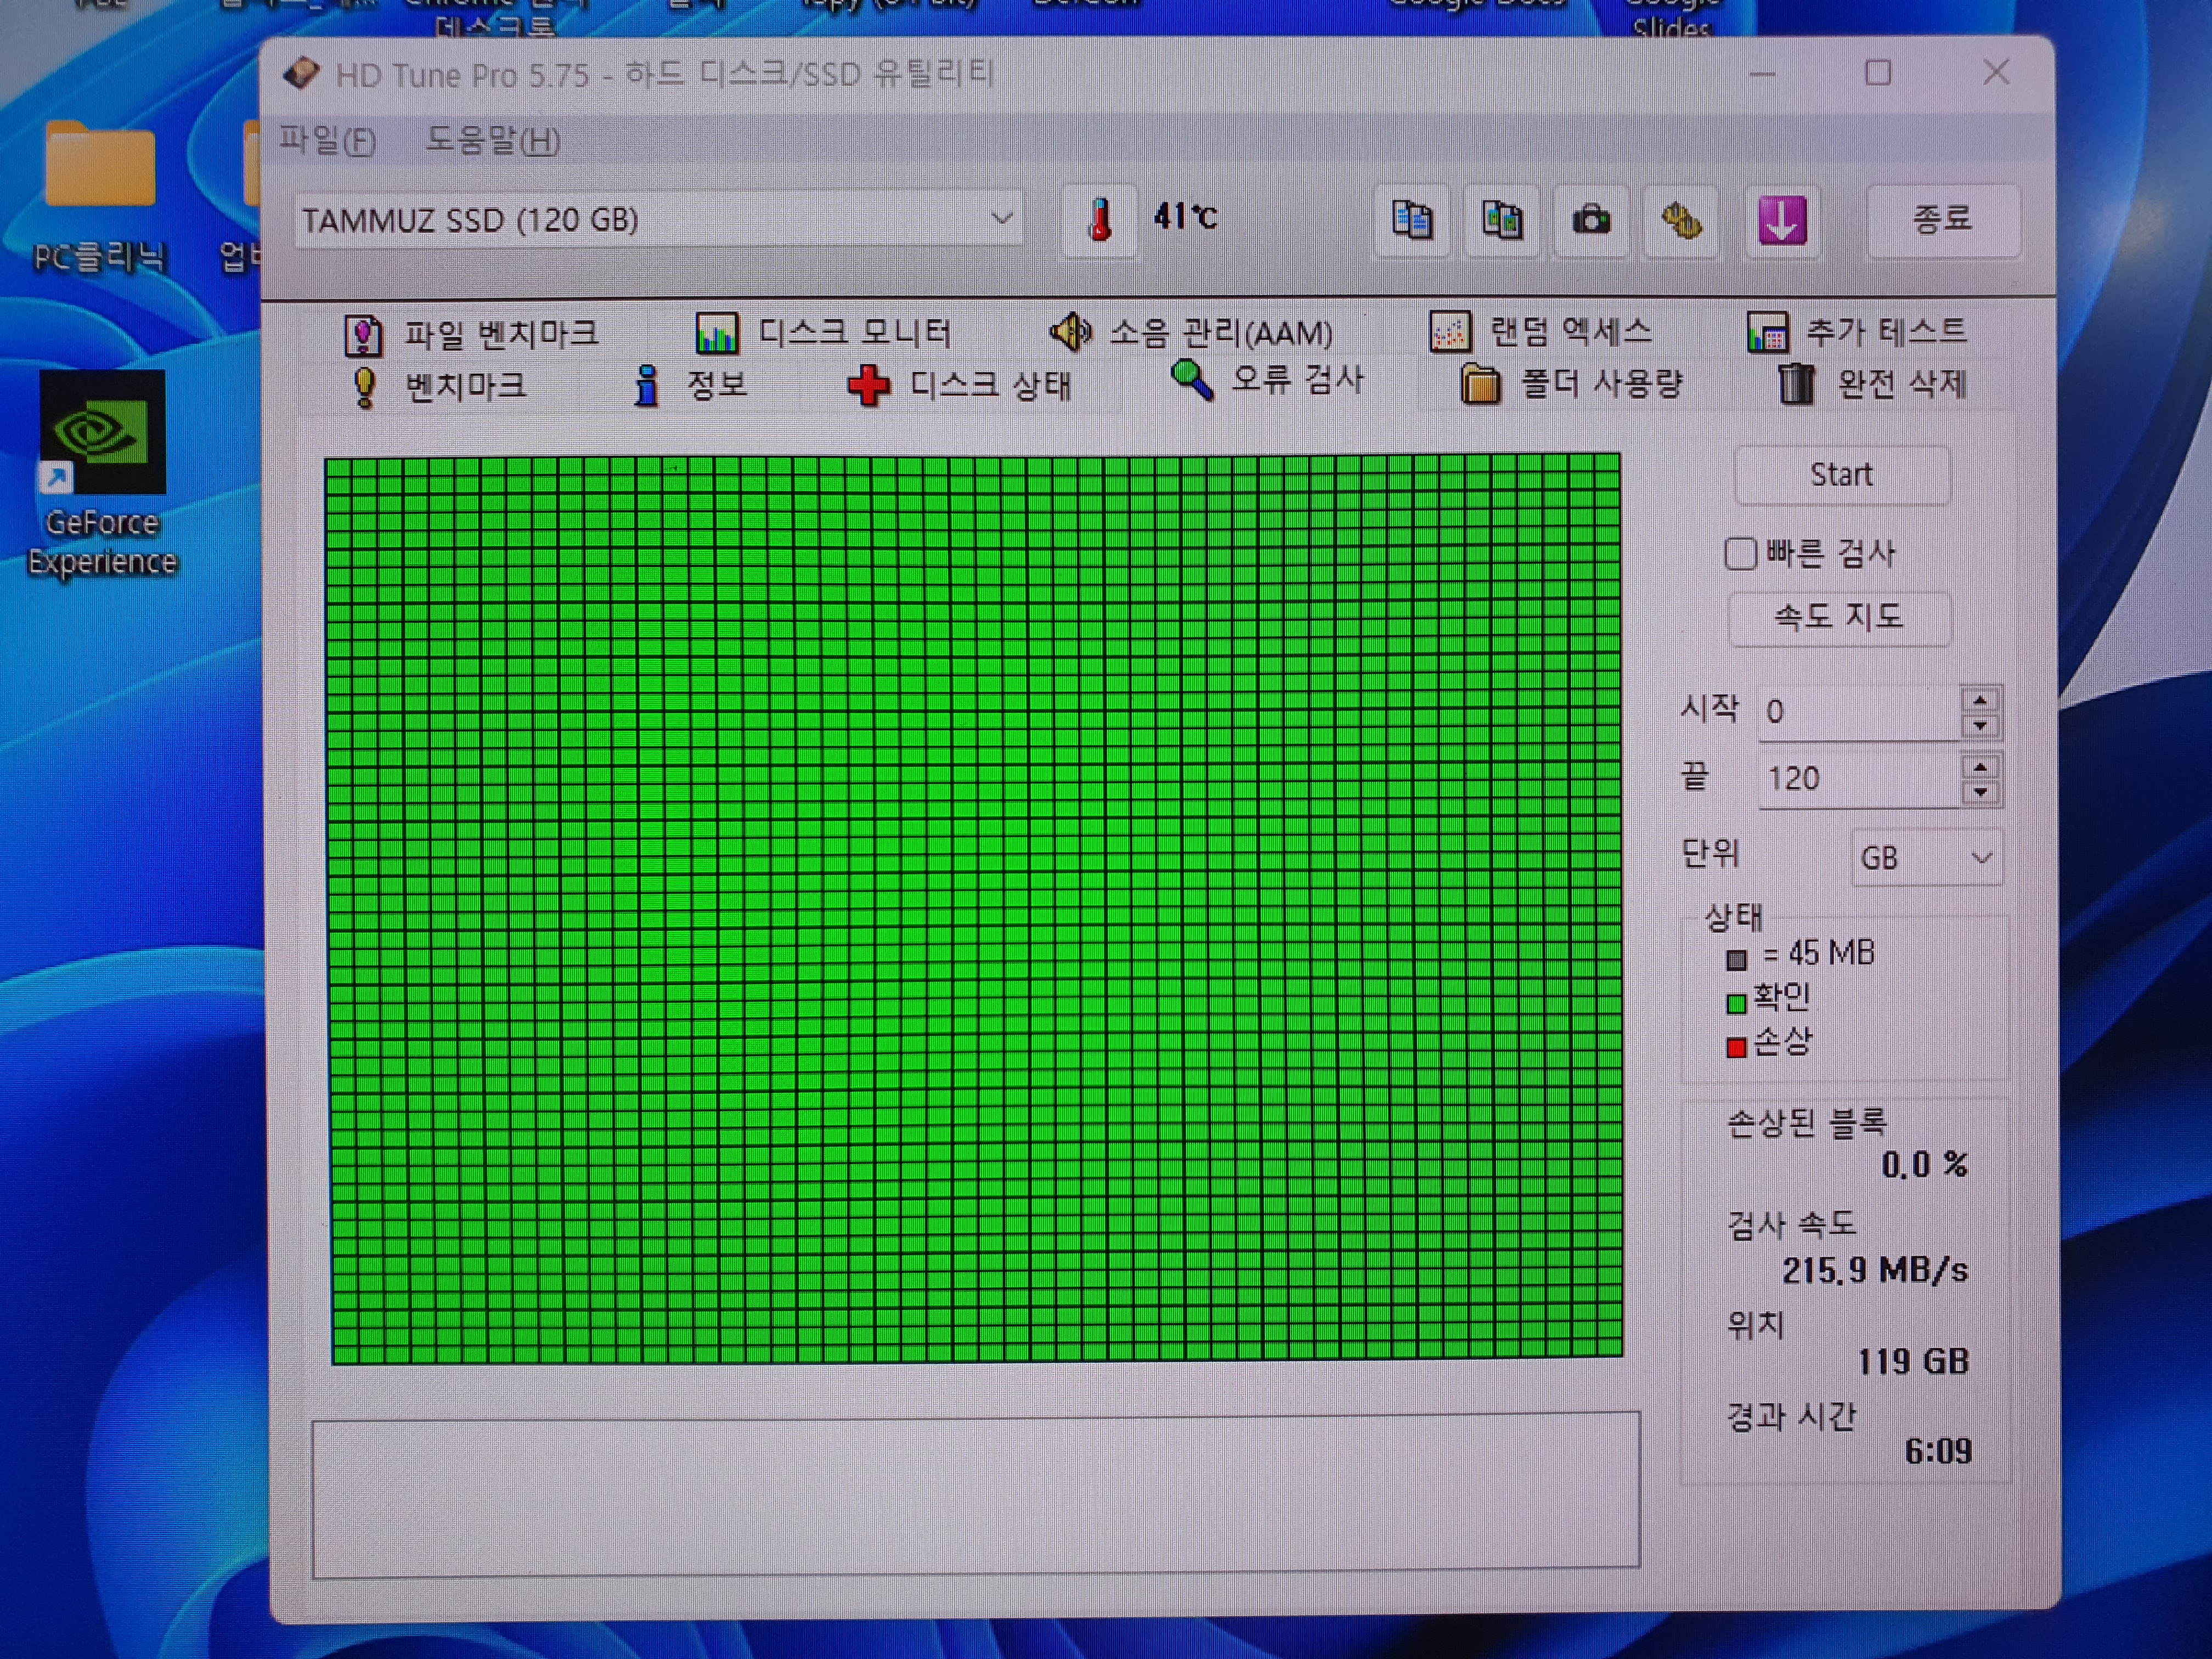Click the copy screenshot to clipboard icon

[1501, 220]
